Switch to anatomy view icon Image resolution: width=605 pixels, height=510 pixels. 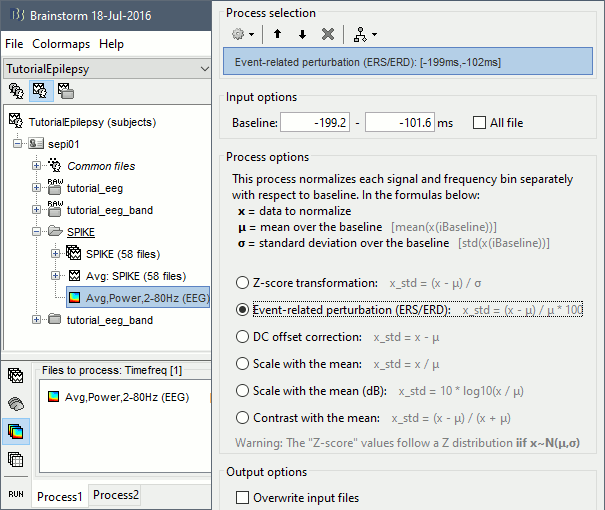click(x=17, y=90)
